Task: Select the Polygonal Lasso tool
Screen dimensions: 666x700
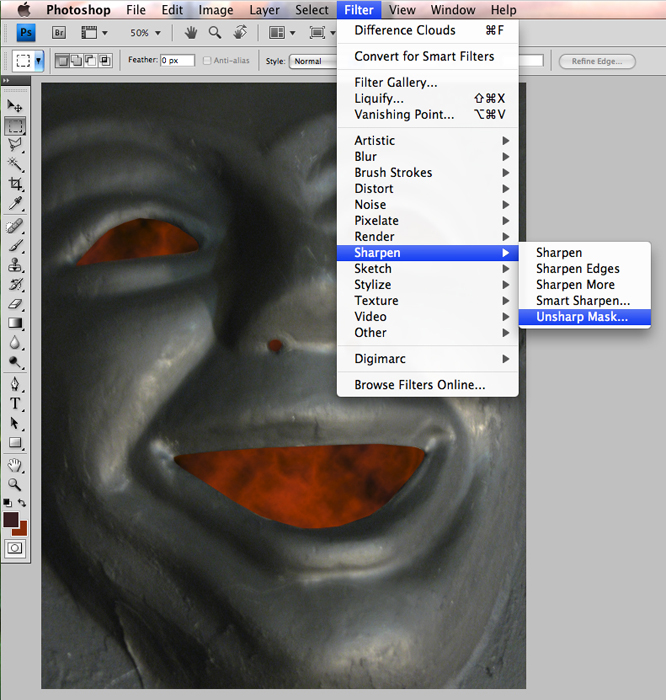Action: [x=15, y=145]
